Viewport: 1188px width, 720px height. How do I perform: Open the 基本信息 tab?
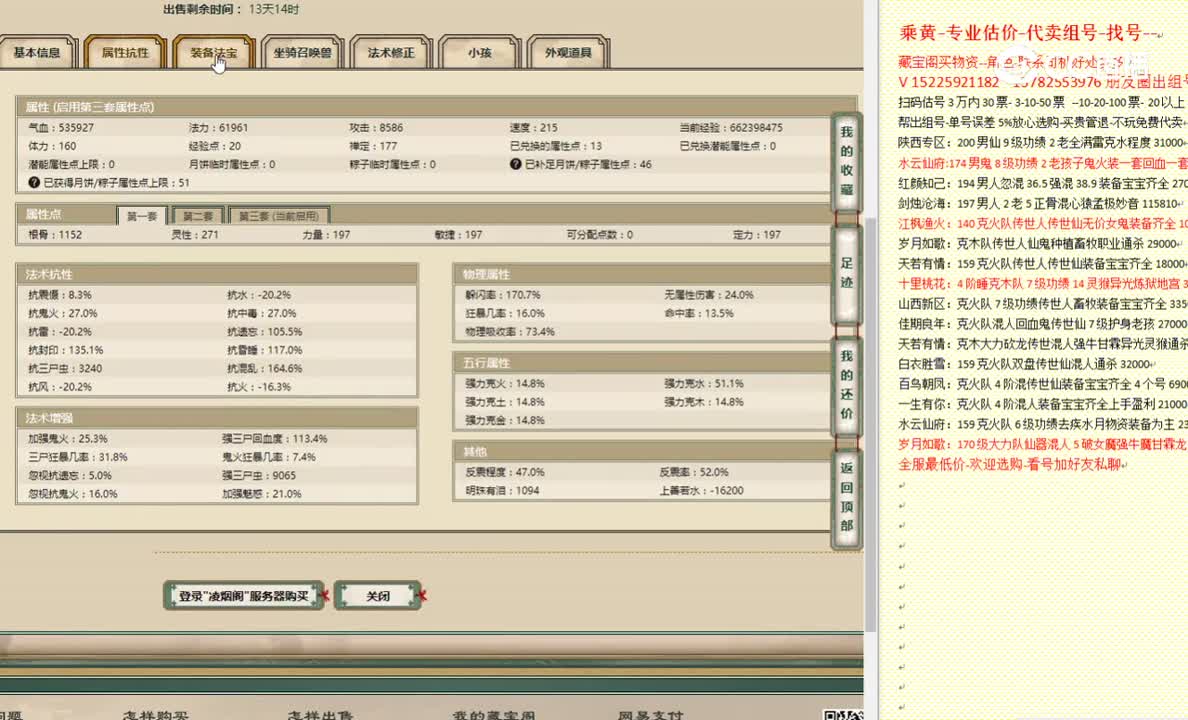tap(37, 52)
